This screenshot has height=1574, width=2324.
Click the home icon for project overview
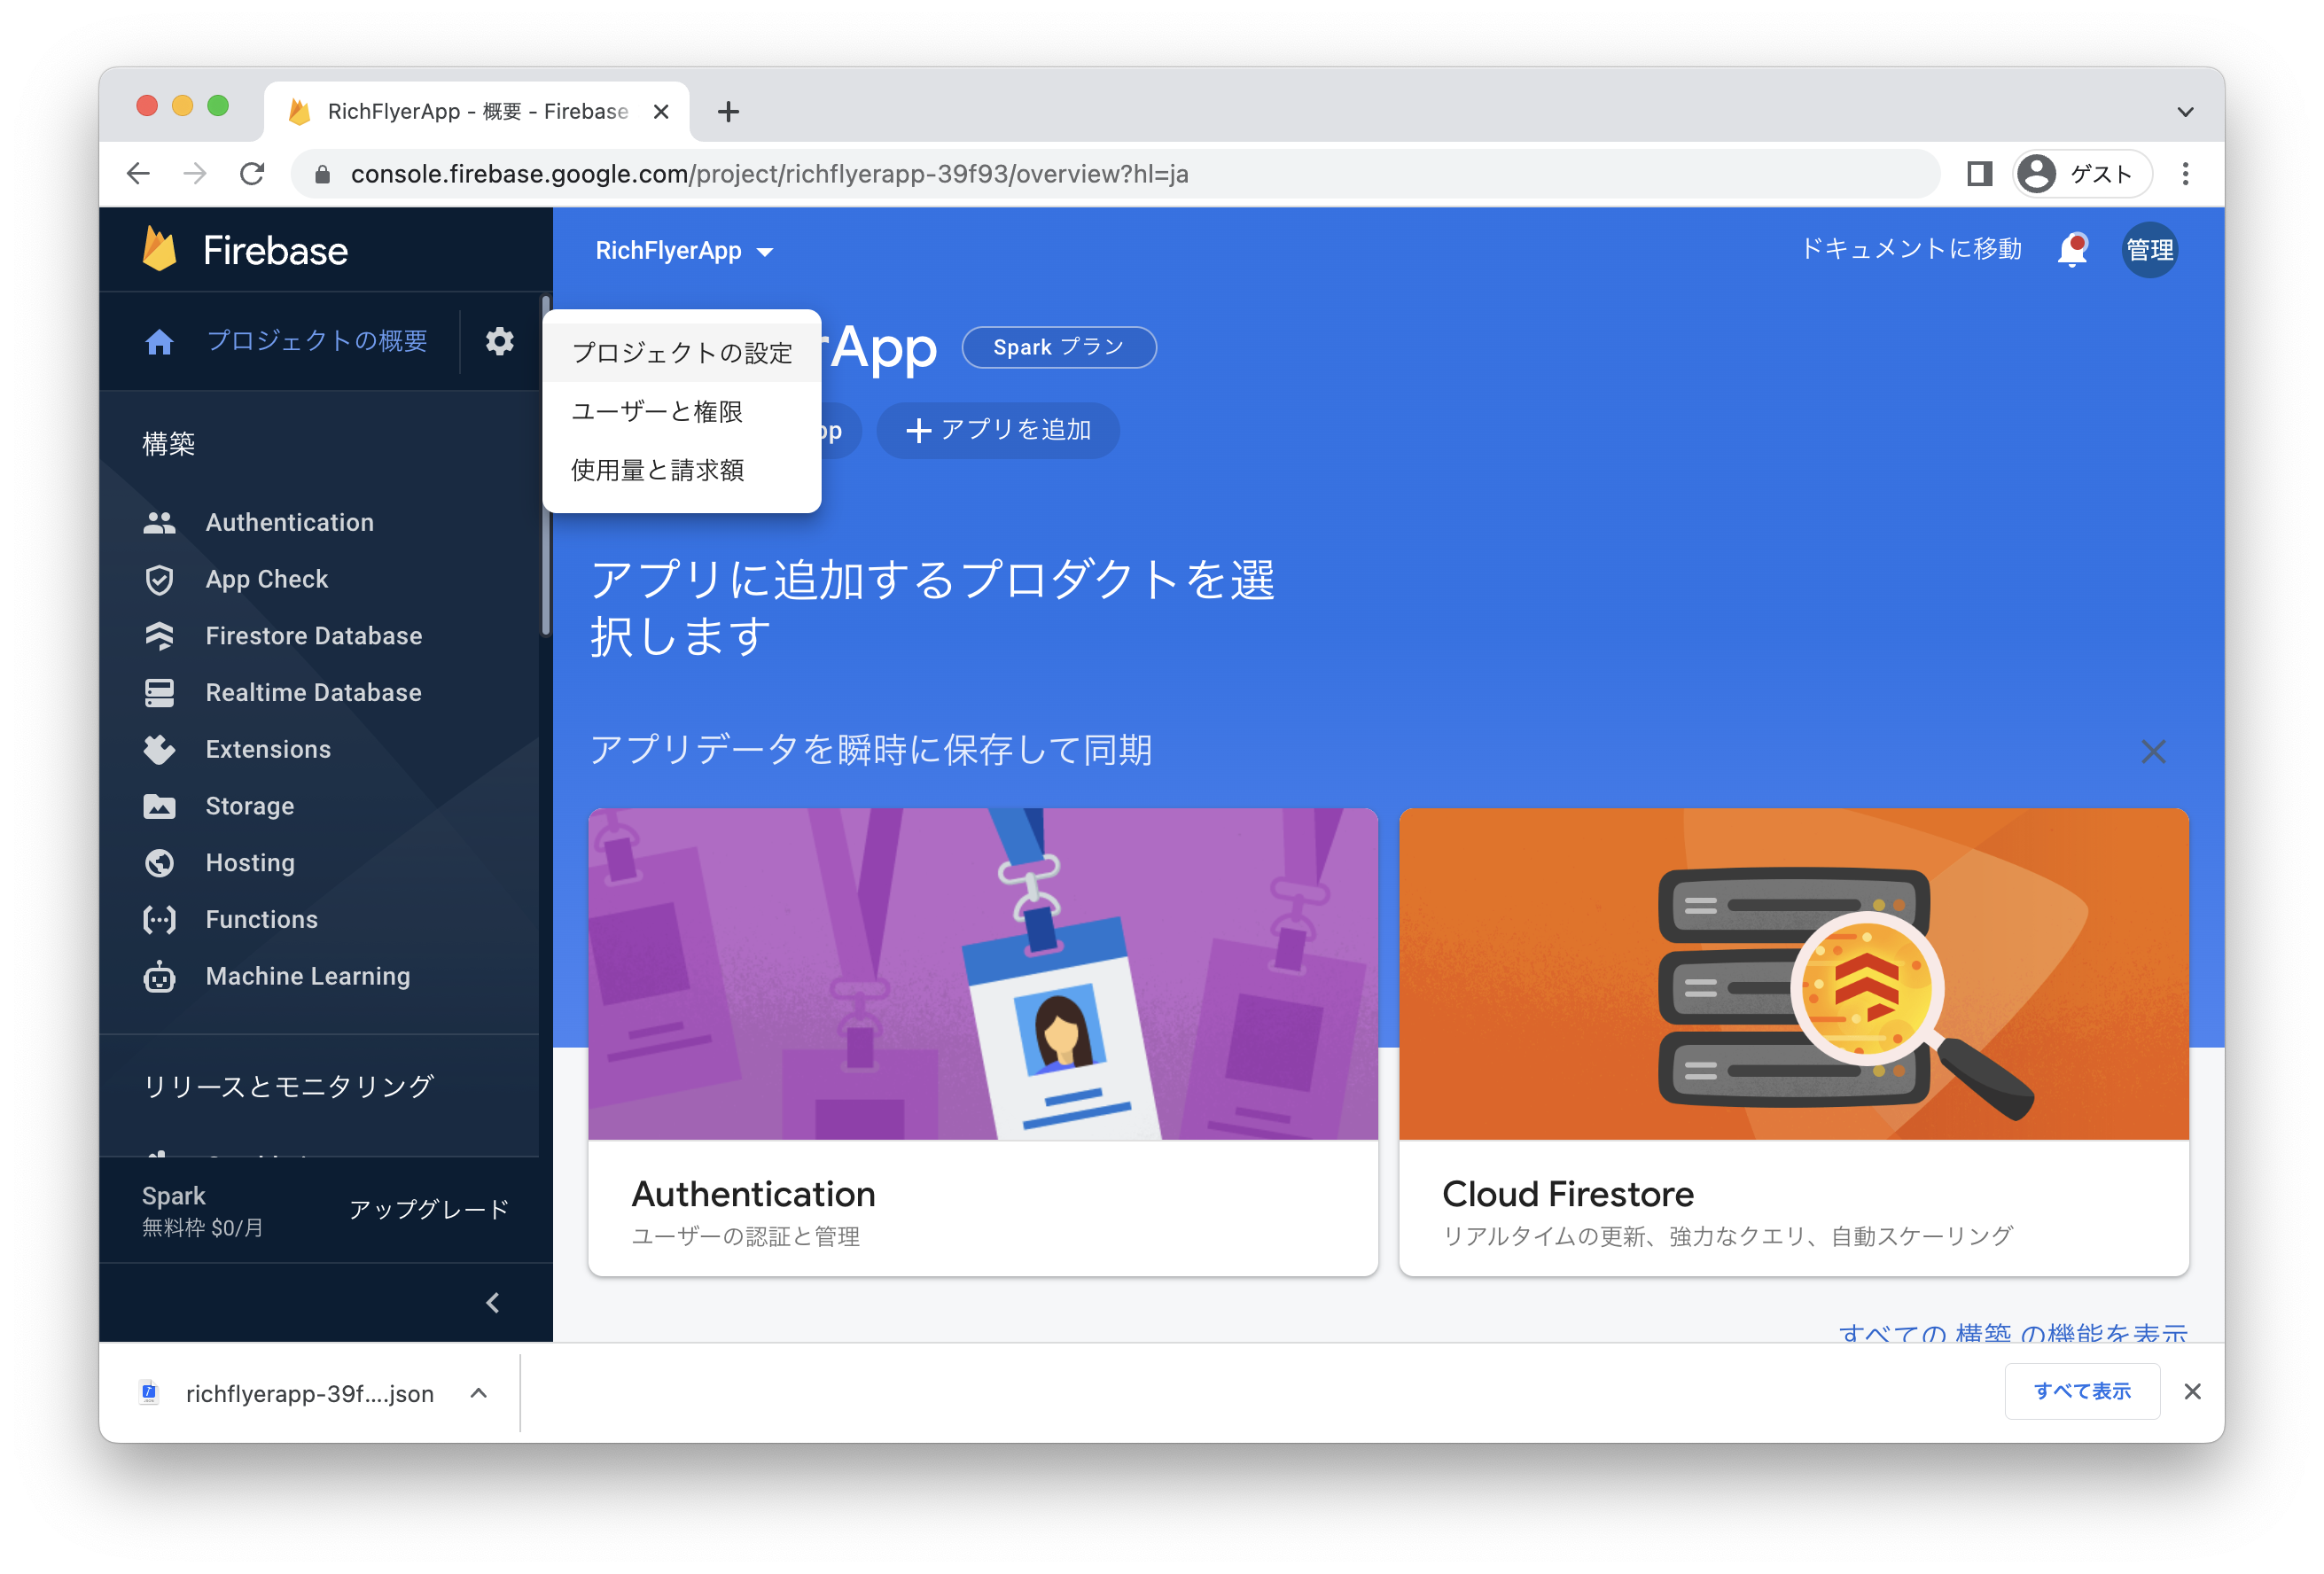pos(159,342)
